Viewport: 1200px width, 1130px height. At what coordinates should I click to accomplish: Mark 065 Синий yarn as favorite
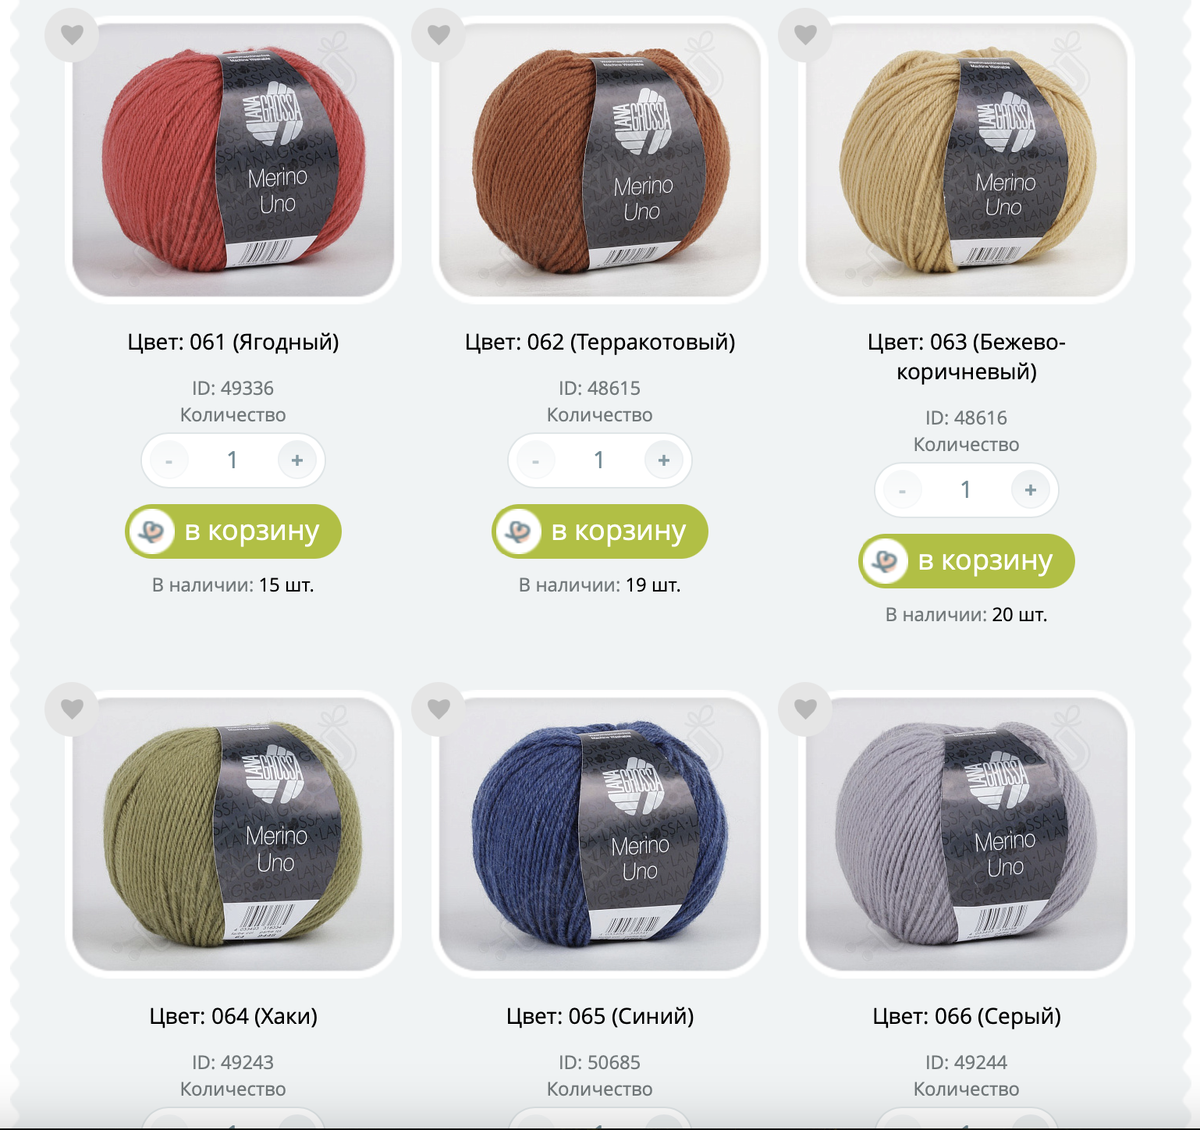(x=438, y=709)
